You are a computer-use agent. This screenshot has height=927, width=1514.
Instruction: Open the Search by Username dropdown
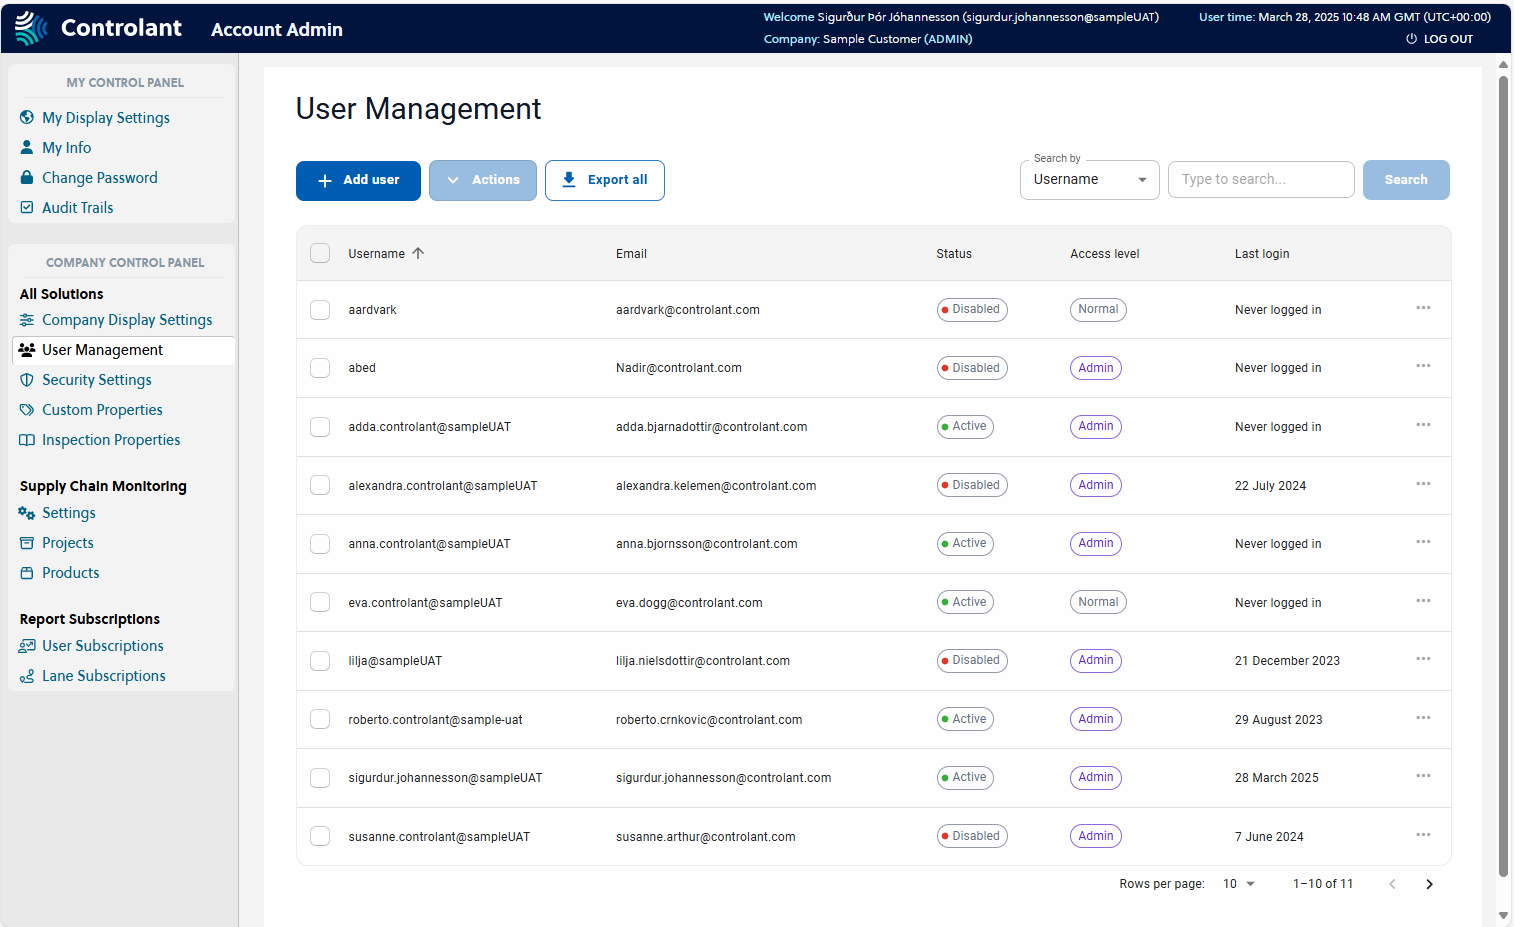(x=1089, y=180)
